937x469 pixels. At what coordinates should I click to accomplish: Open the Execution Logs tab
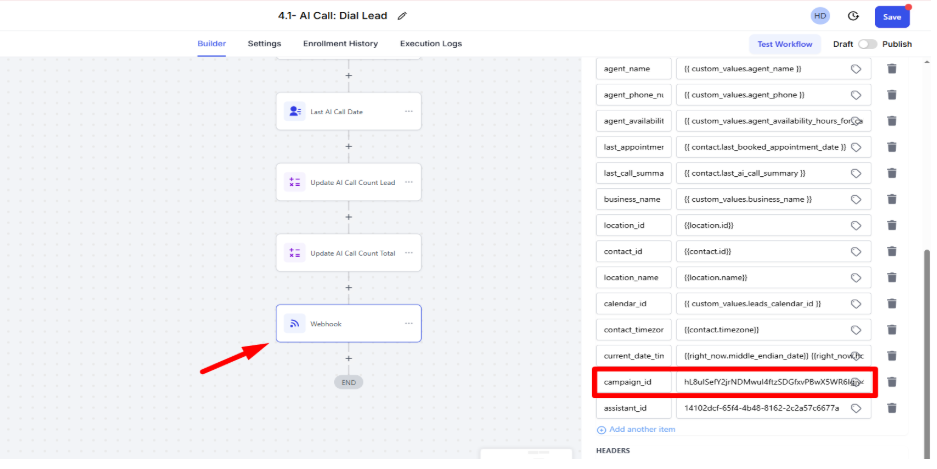click(431, 44)
